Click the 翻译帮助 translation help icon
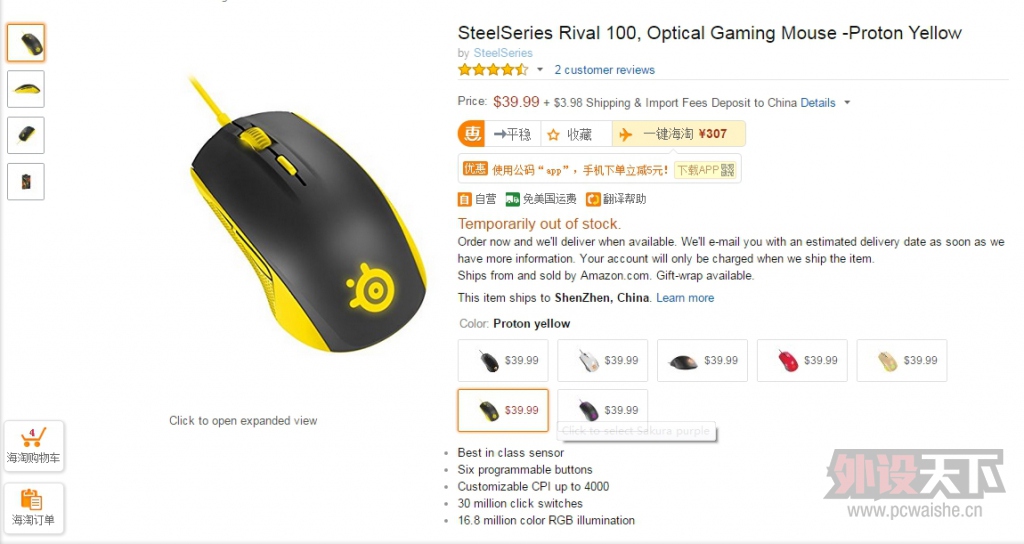 pyautogui.click(x=593, y=199)
